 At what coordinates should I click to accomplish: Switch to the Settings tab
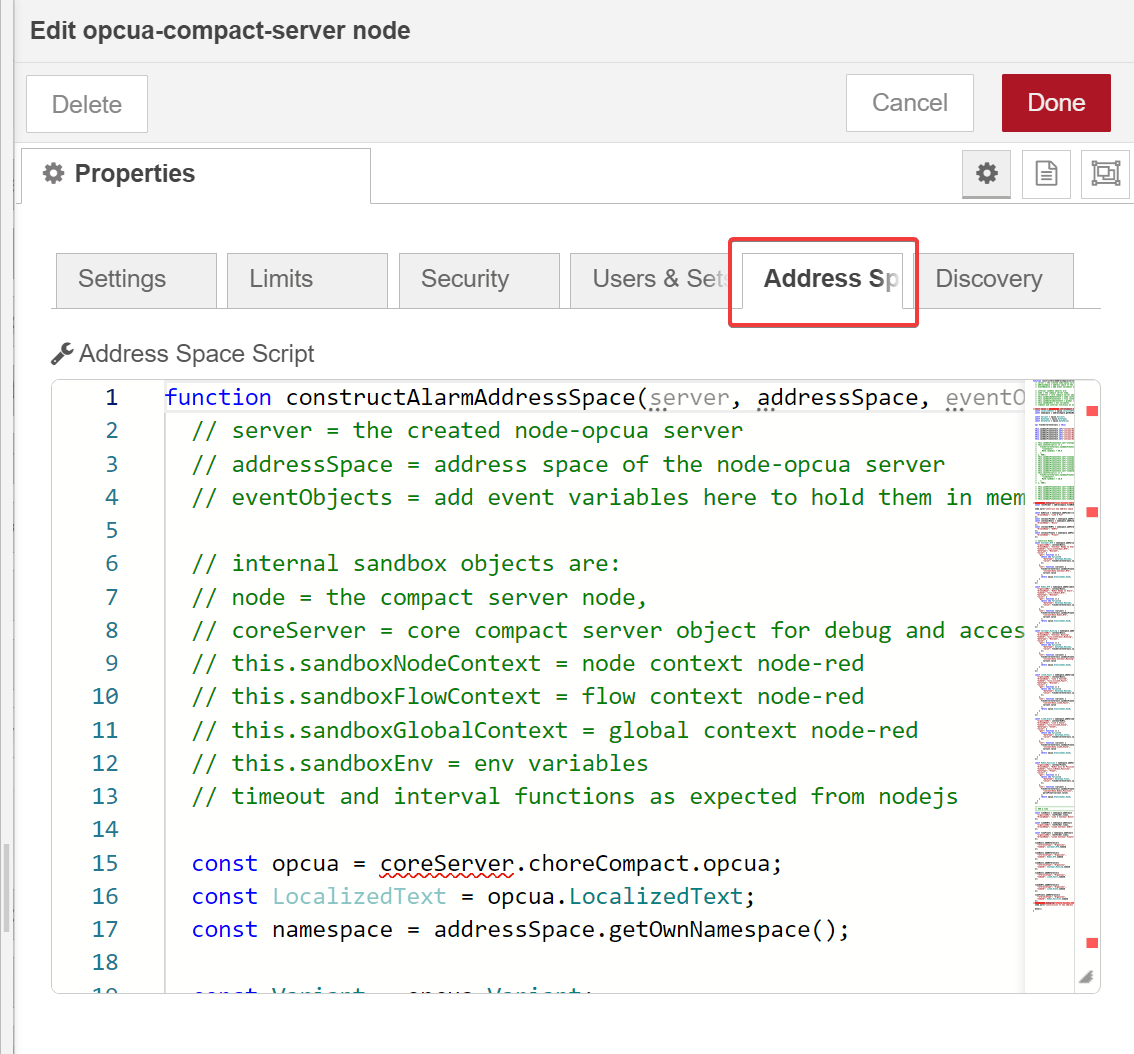[x=135, y=280]
